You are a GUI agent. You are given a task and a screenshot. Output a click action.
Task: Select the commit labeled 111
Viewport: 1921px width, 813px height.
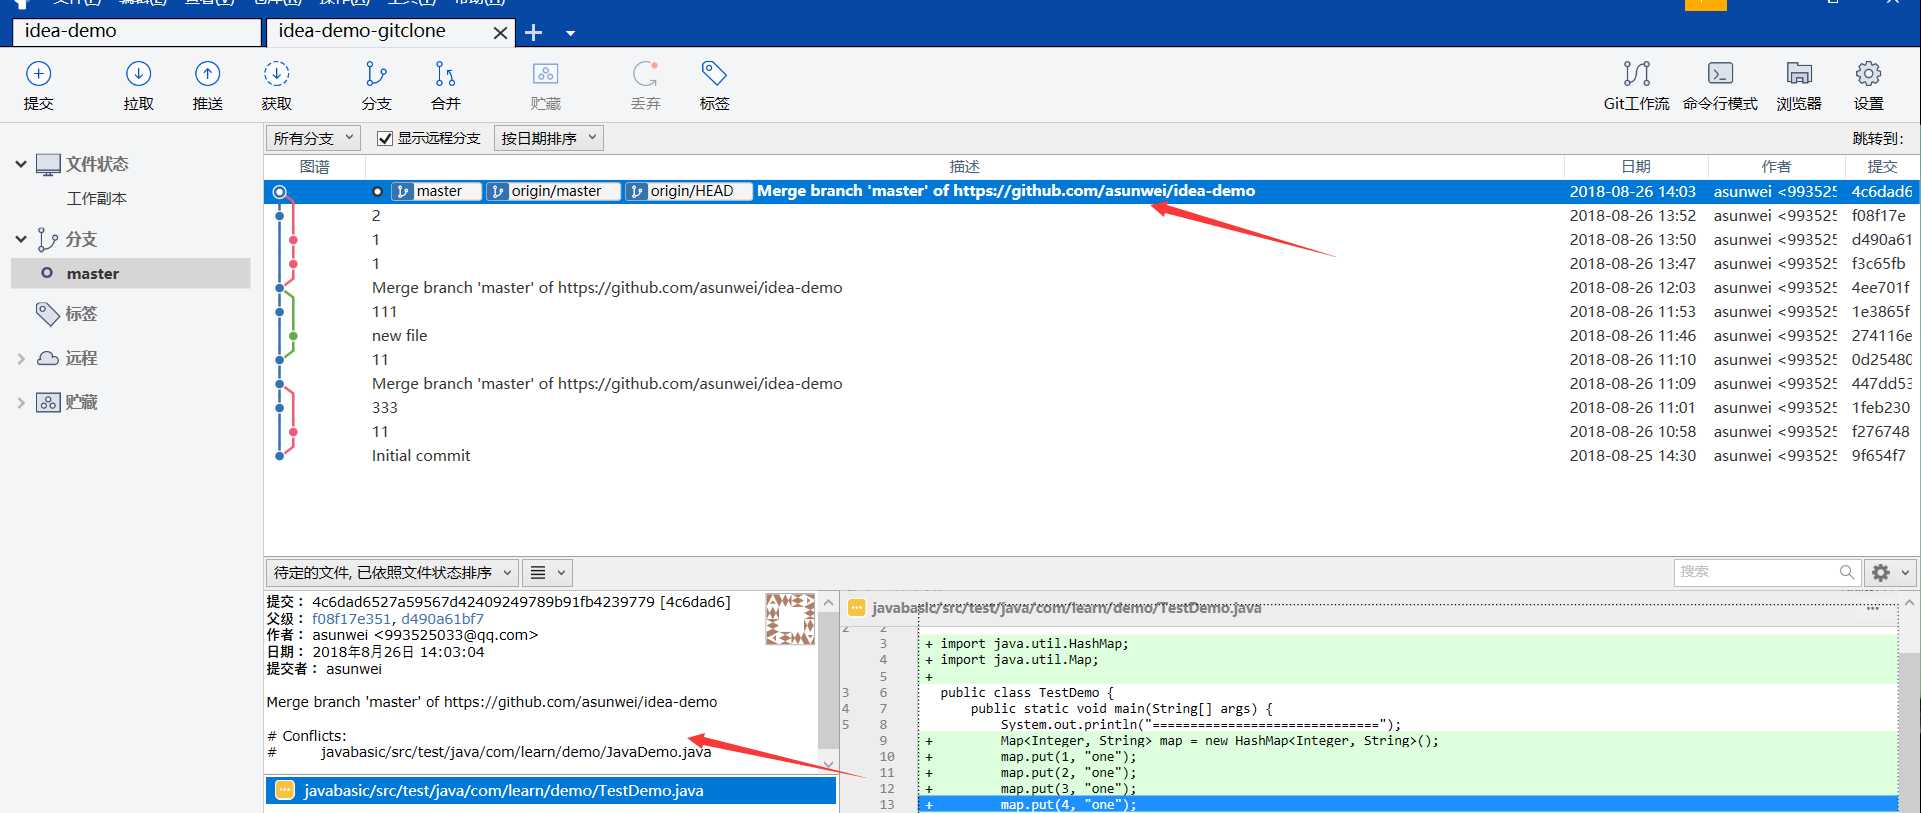(1090, 312)
